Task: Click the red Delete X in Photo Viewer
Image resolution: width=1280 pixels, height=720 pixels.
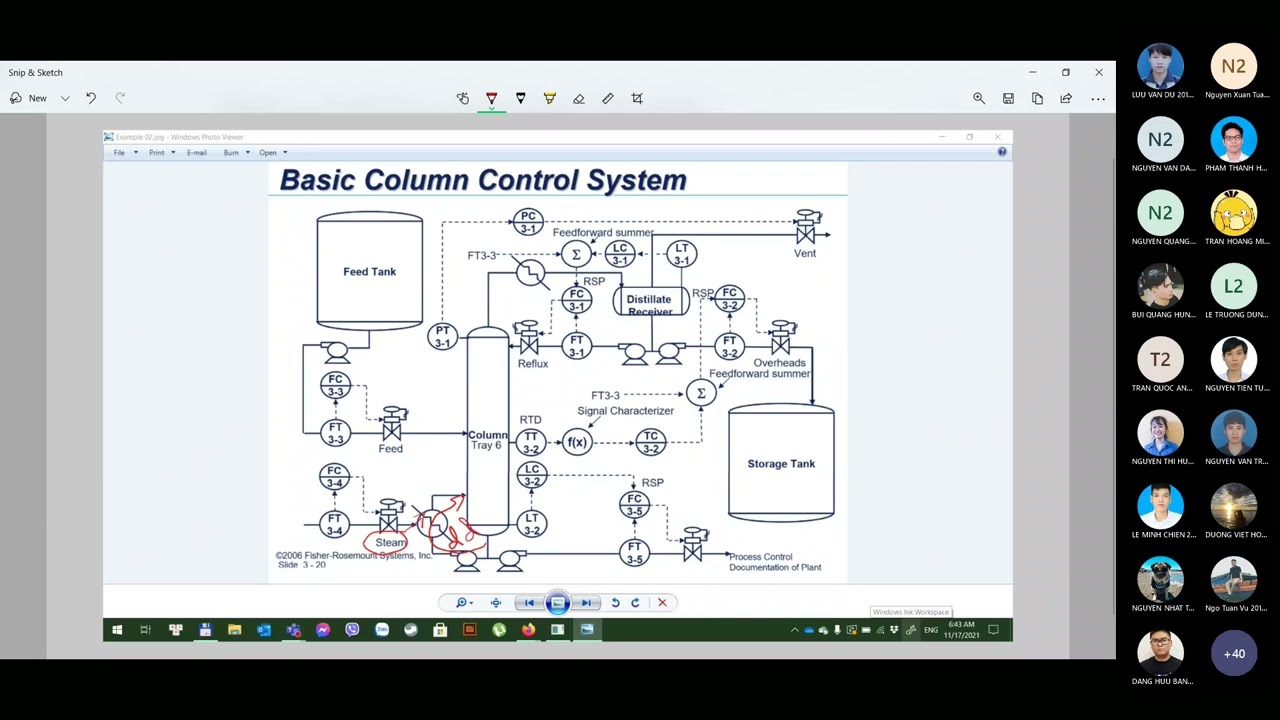Action: 662,602
